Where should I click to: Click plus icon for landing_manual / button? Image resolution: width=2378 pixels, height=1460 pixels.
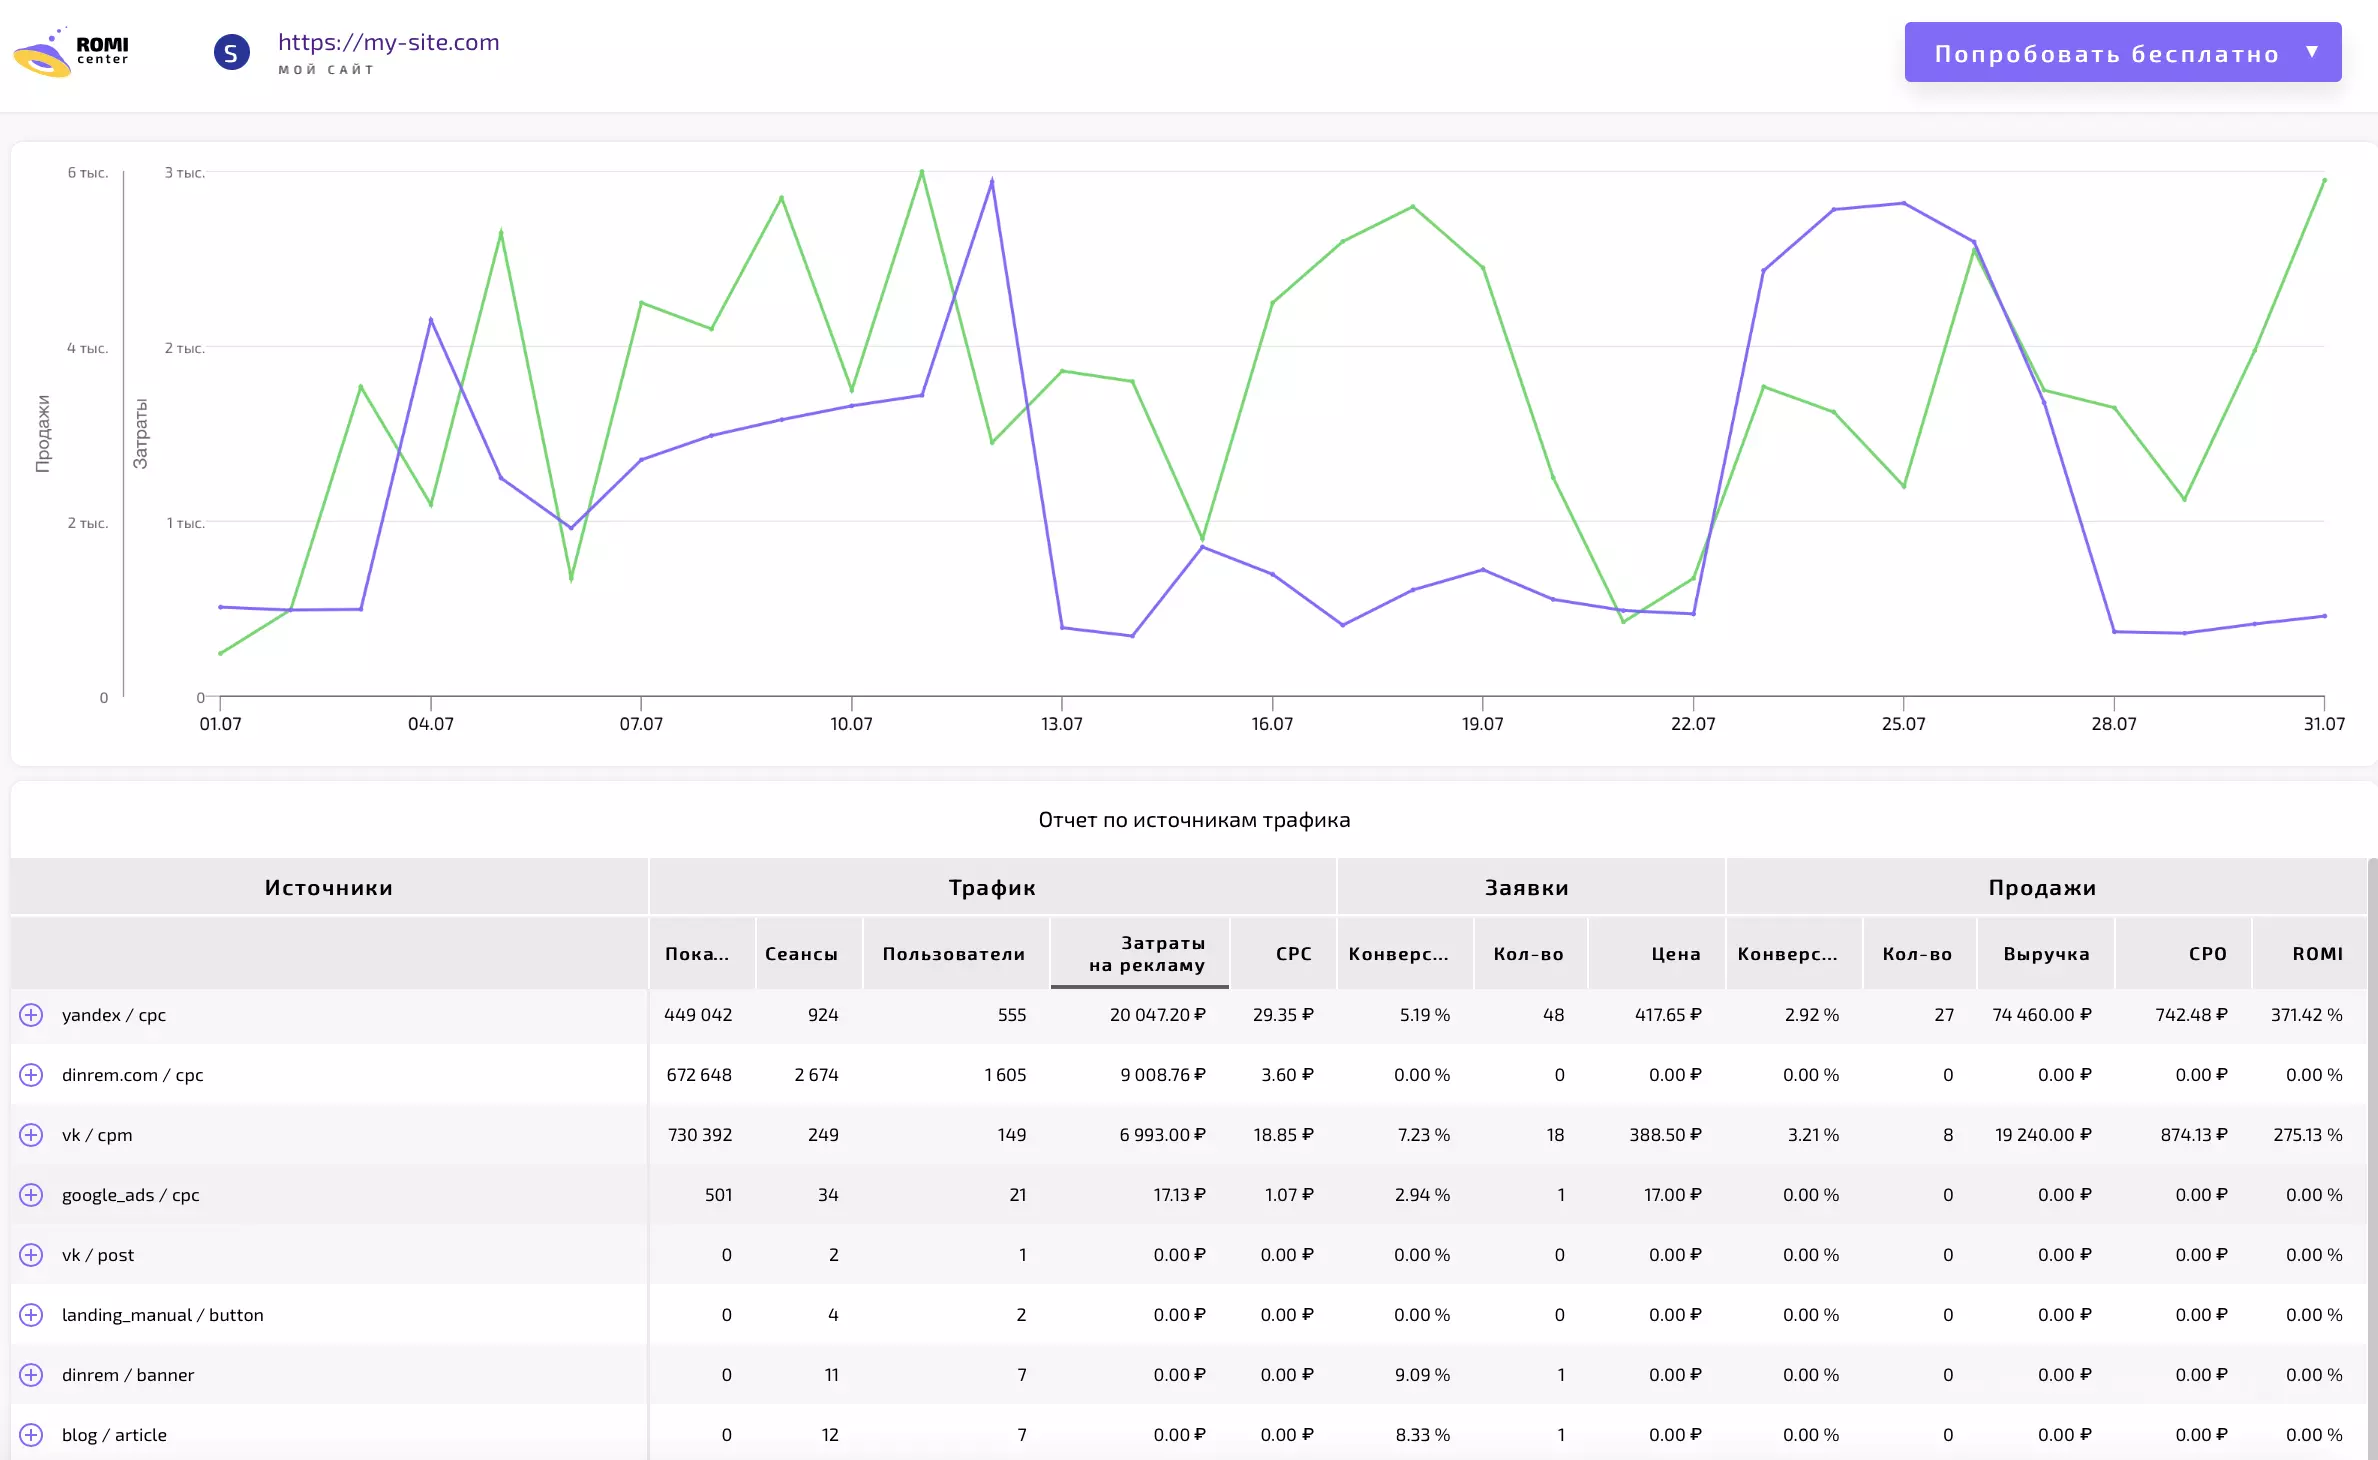[31, 1315]
